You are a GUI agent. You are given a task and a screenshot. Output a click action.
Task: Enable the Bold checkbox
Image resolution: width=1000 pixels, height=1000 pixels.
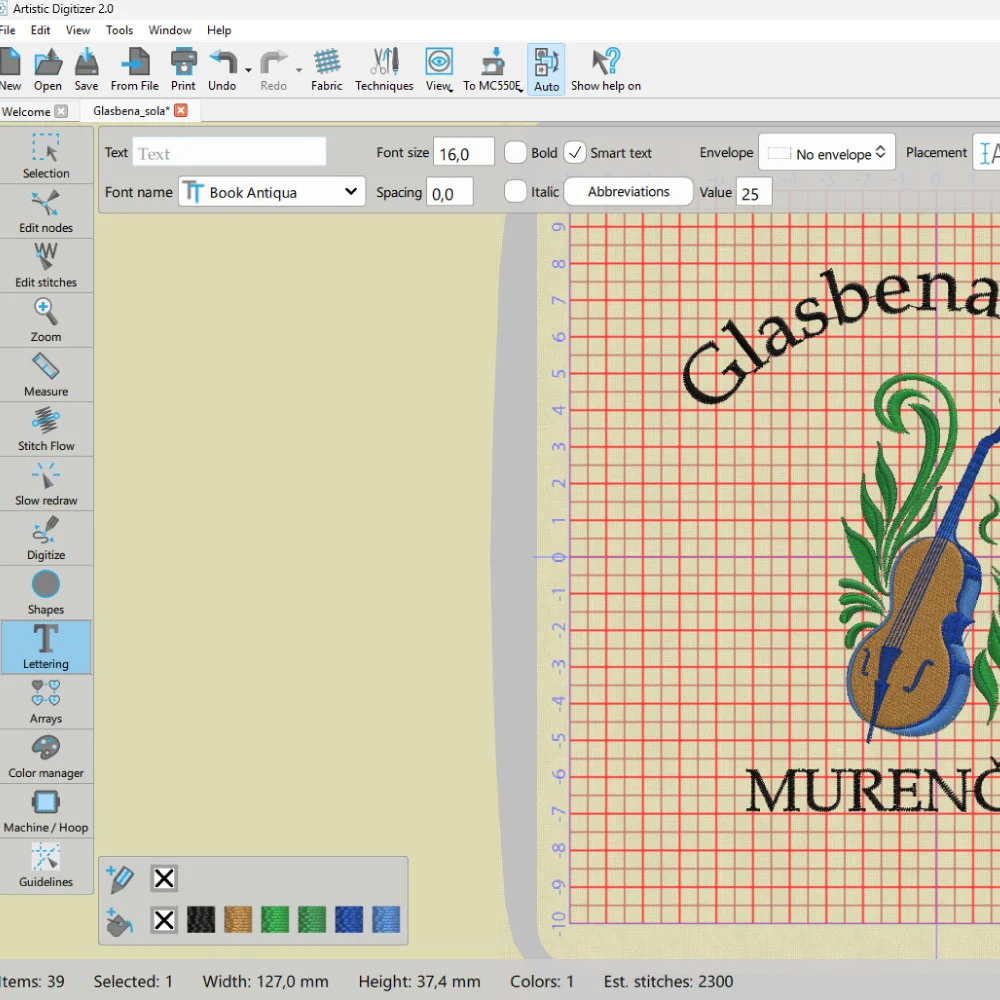click(516, 153)
